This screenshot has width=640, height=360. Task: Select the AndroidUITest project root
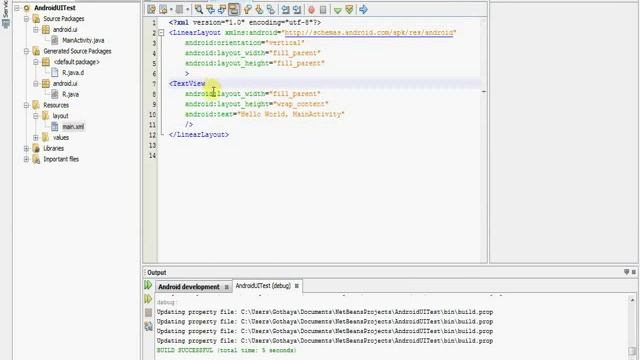pyautogui.click(x=55, y=8)
